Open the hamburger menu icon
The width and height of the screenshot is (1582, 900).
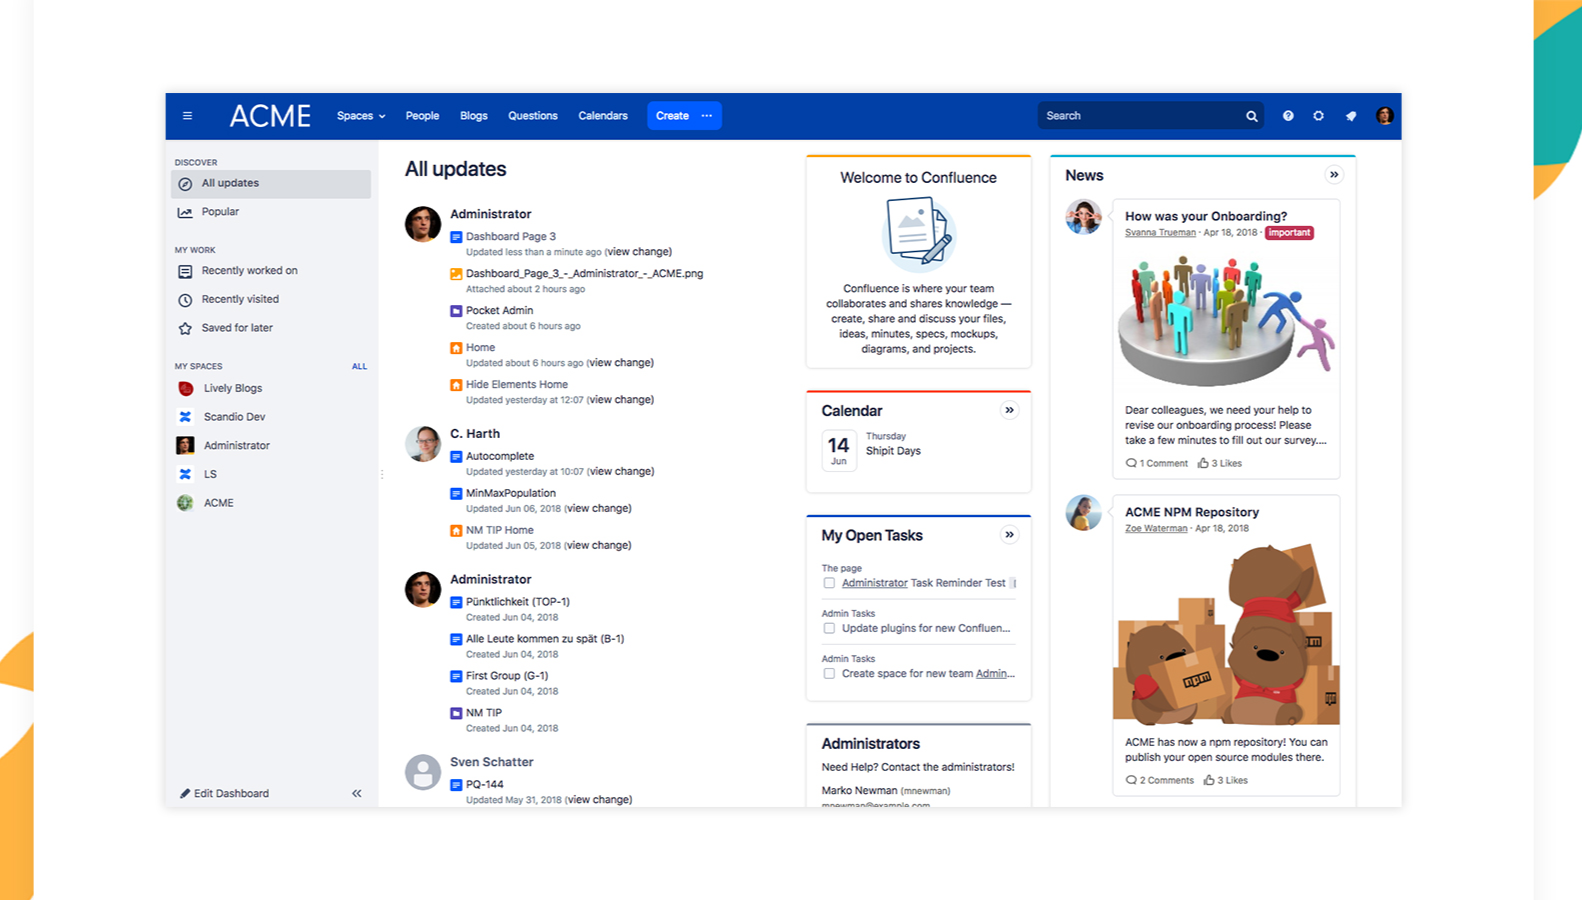(187, 116)
